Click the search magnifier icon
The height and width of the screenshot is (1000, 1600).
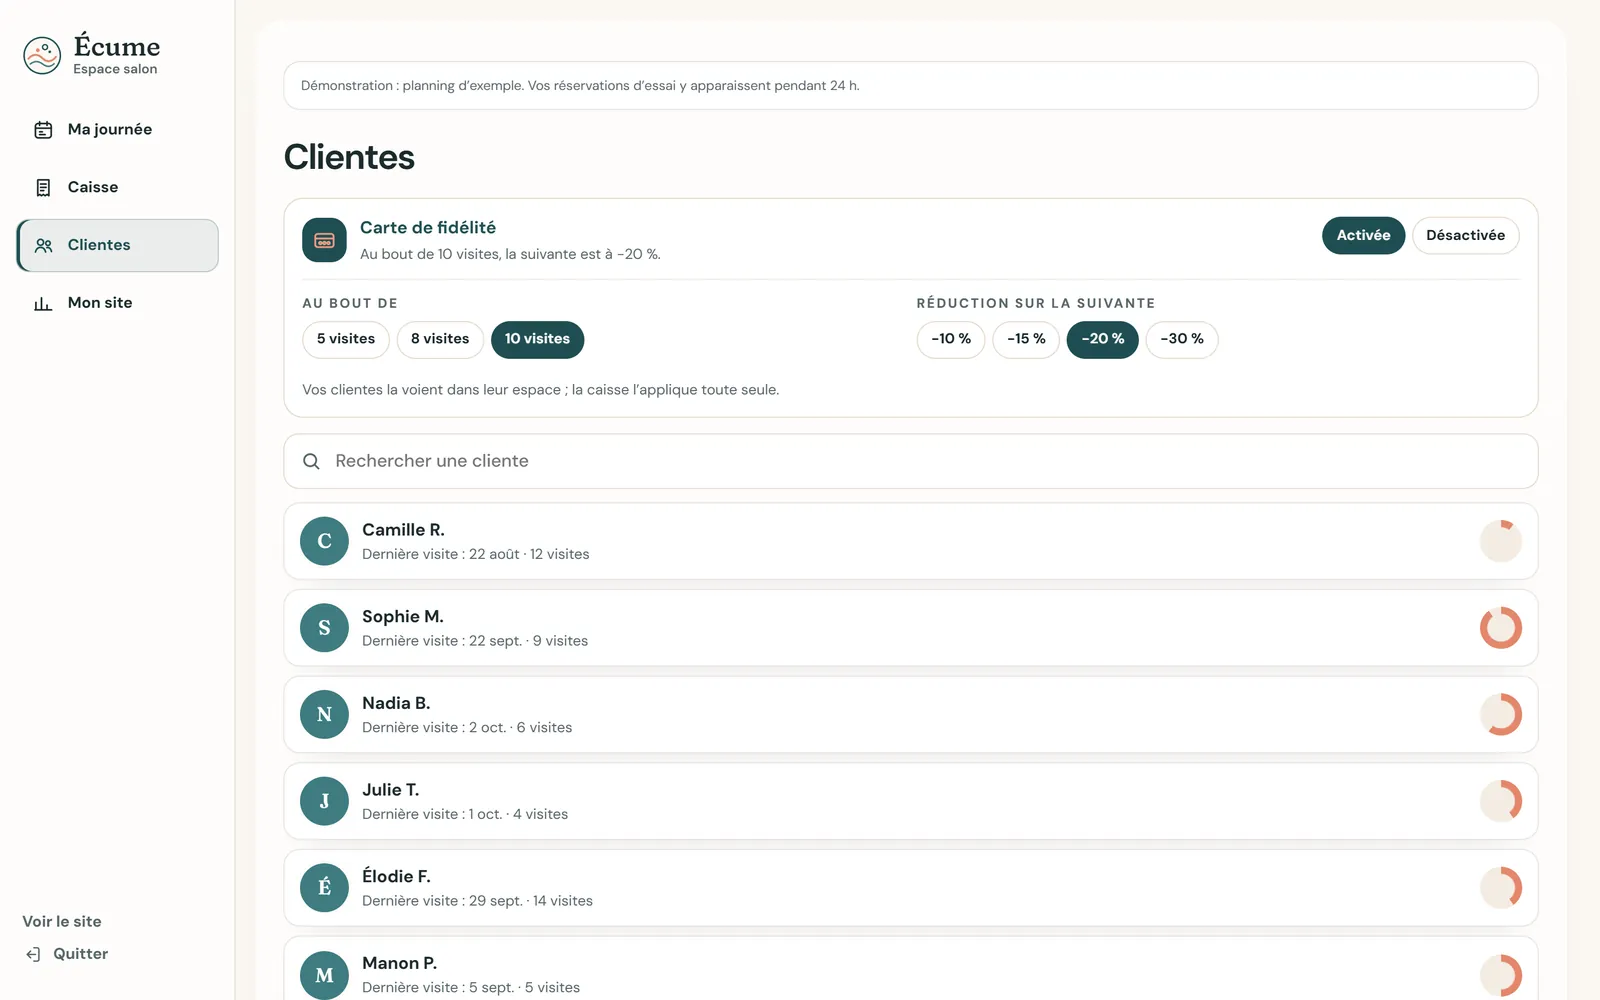[x=311, y=461]
